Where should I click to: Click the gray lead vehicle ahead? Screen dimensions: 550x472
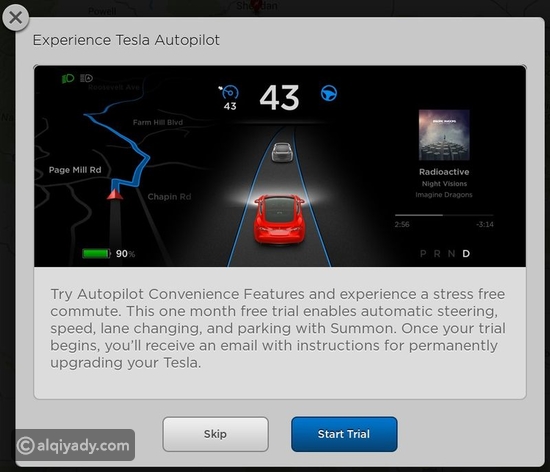point(282,152)
